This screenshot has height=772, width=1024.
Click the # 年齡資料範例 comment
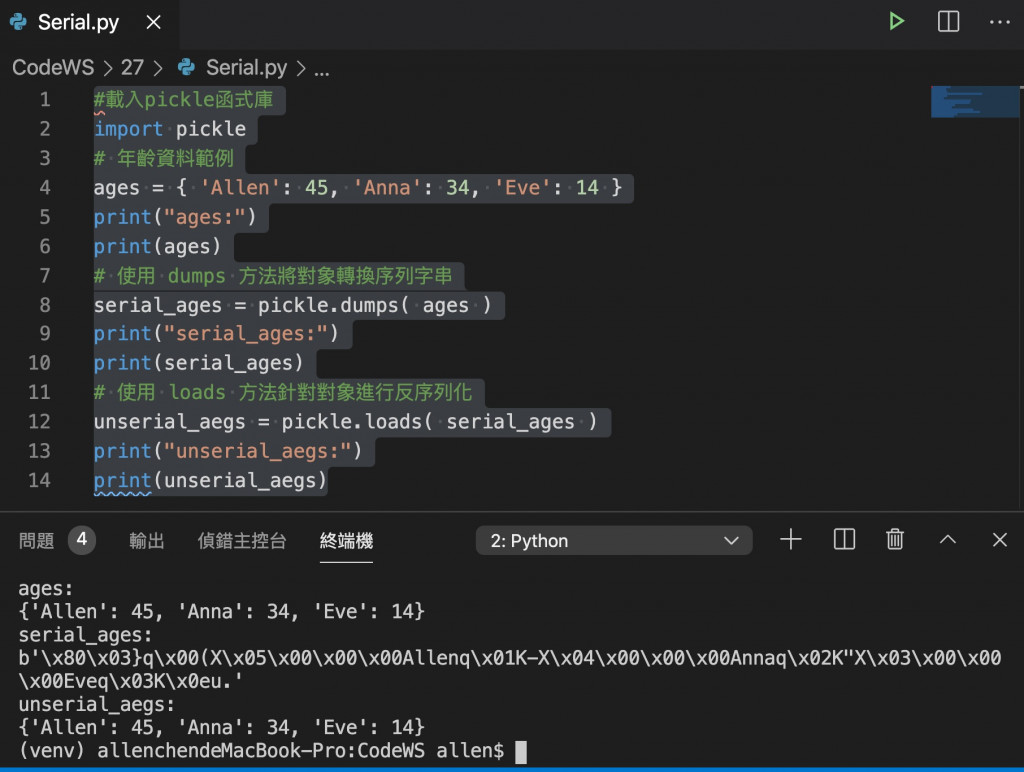coord(163,158)
